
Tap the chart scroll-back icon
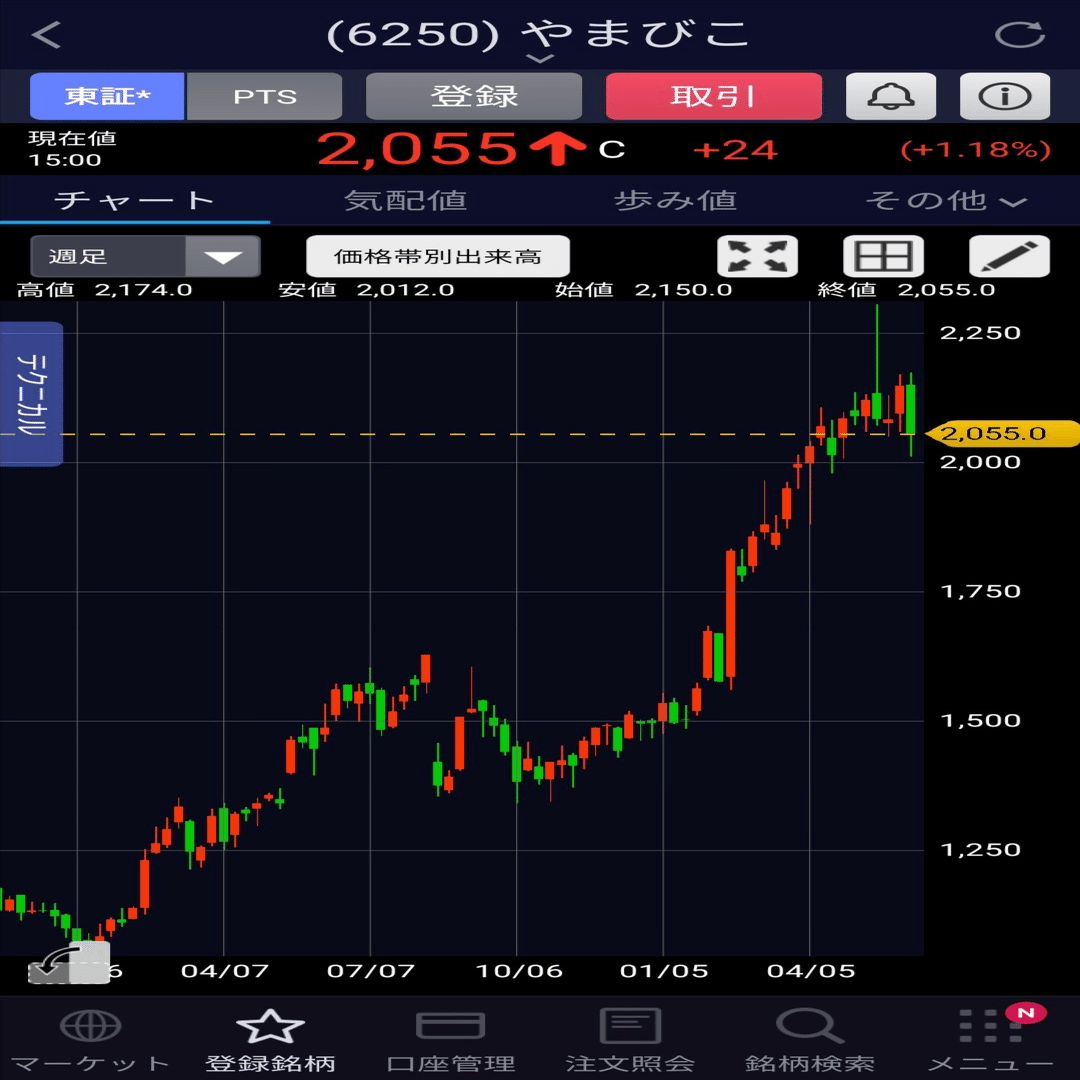coord(69,962)
